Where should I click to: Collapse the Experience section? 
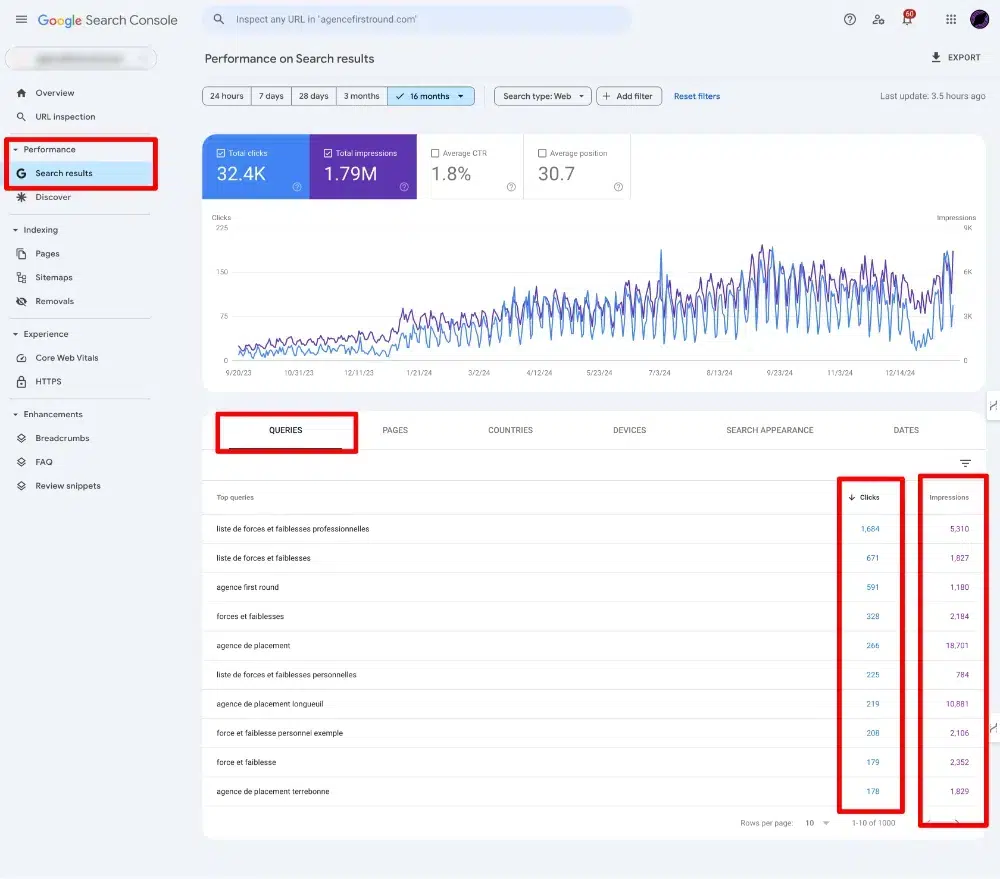(x=15, y=334)
